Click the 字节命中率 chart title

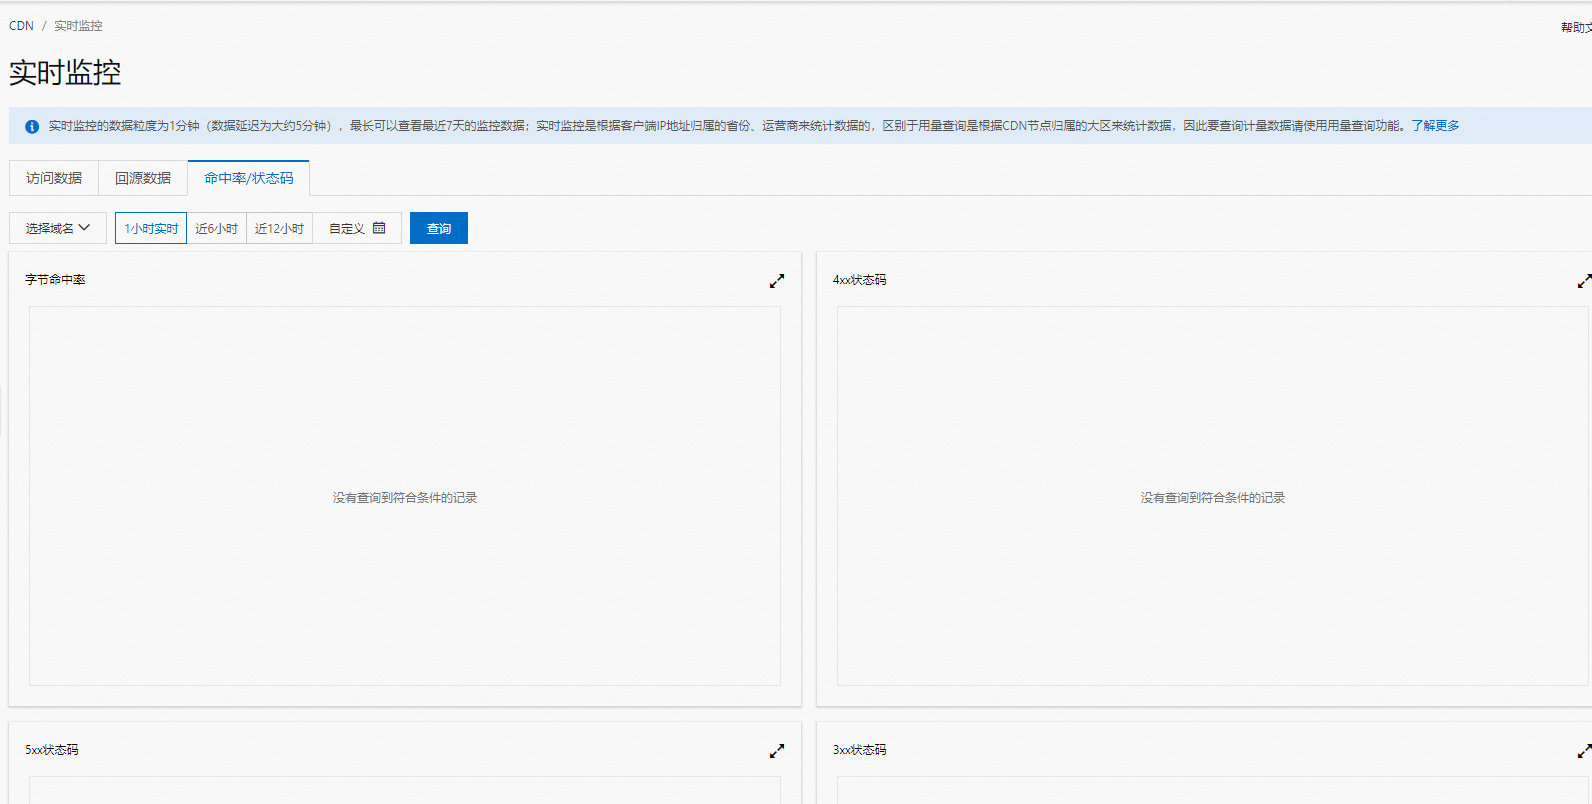tap(55, 280)
